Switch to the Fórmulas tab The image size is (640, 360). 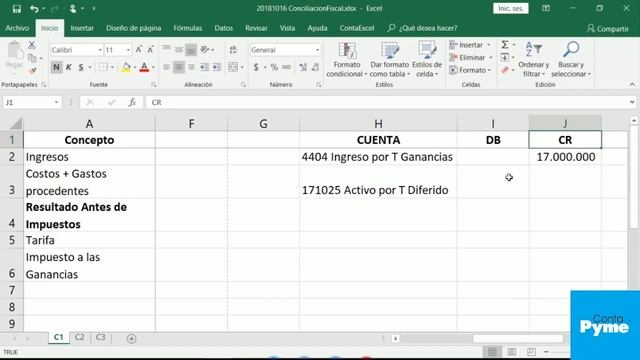[188, 28]
